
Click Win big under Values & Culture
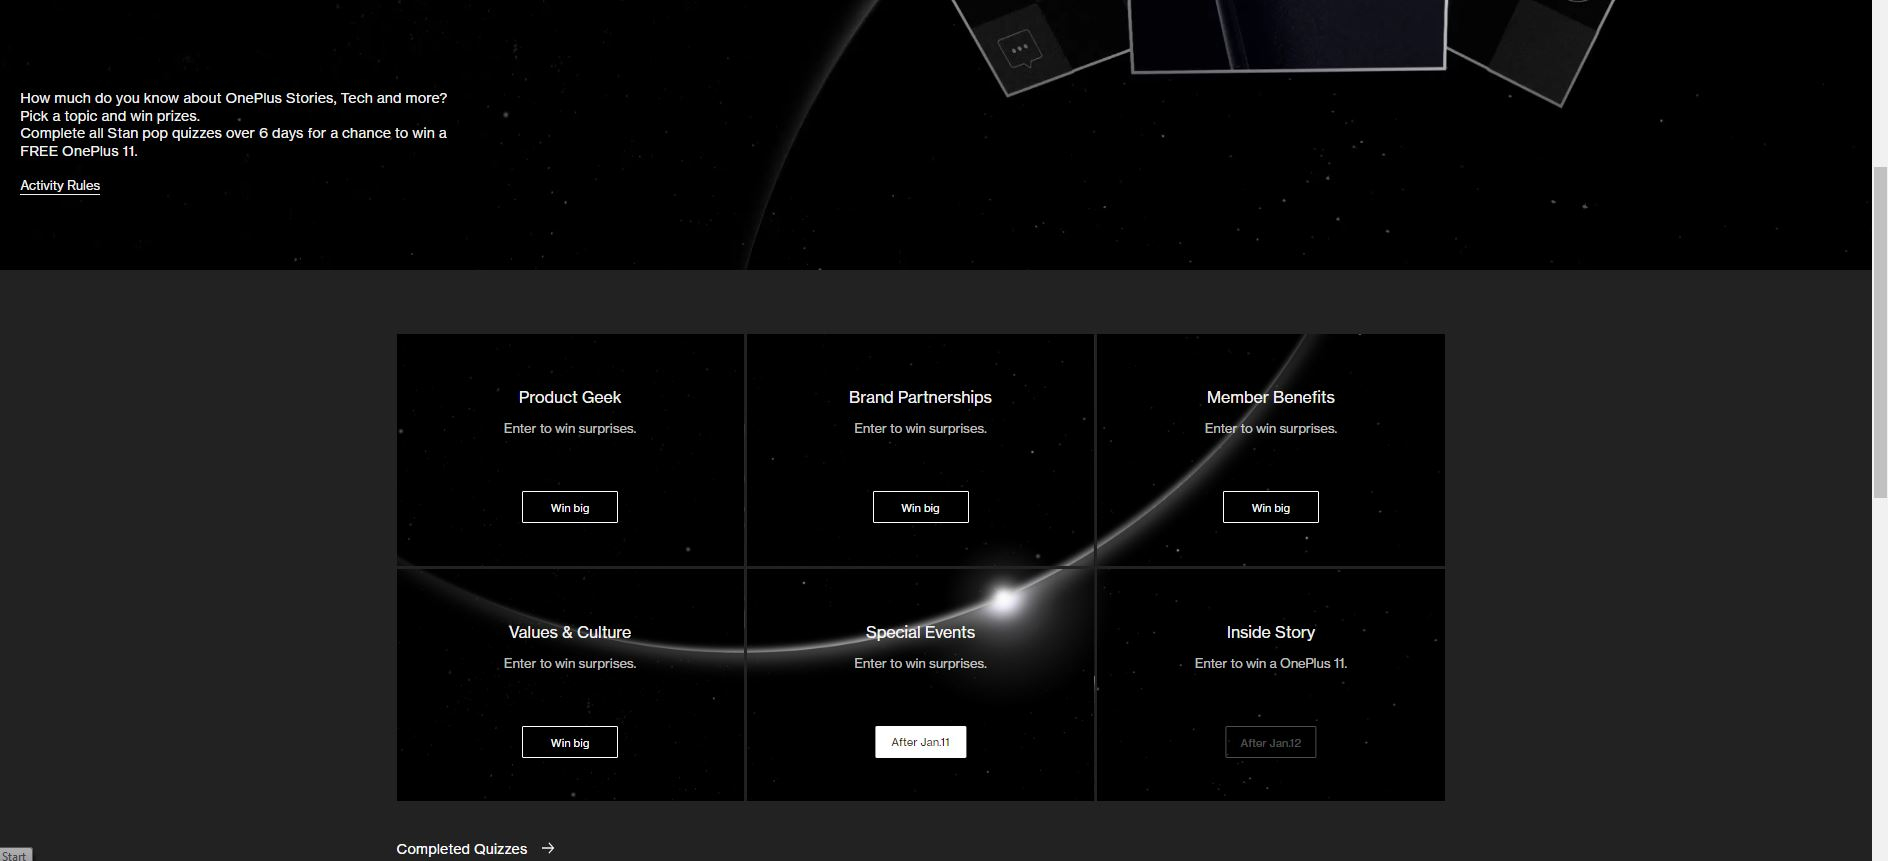[570, 742]
